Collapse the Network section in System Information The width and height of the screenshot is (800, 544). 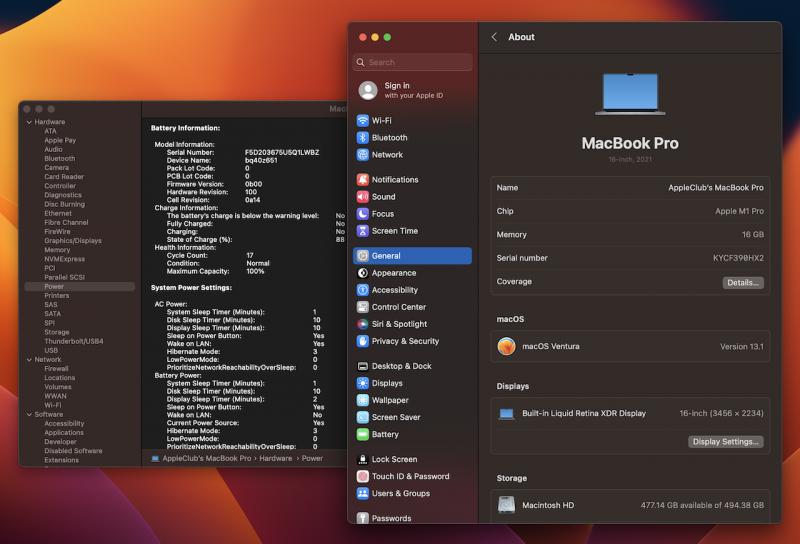click(29, 360)
